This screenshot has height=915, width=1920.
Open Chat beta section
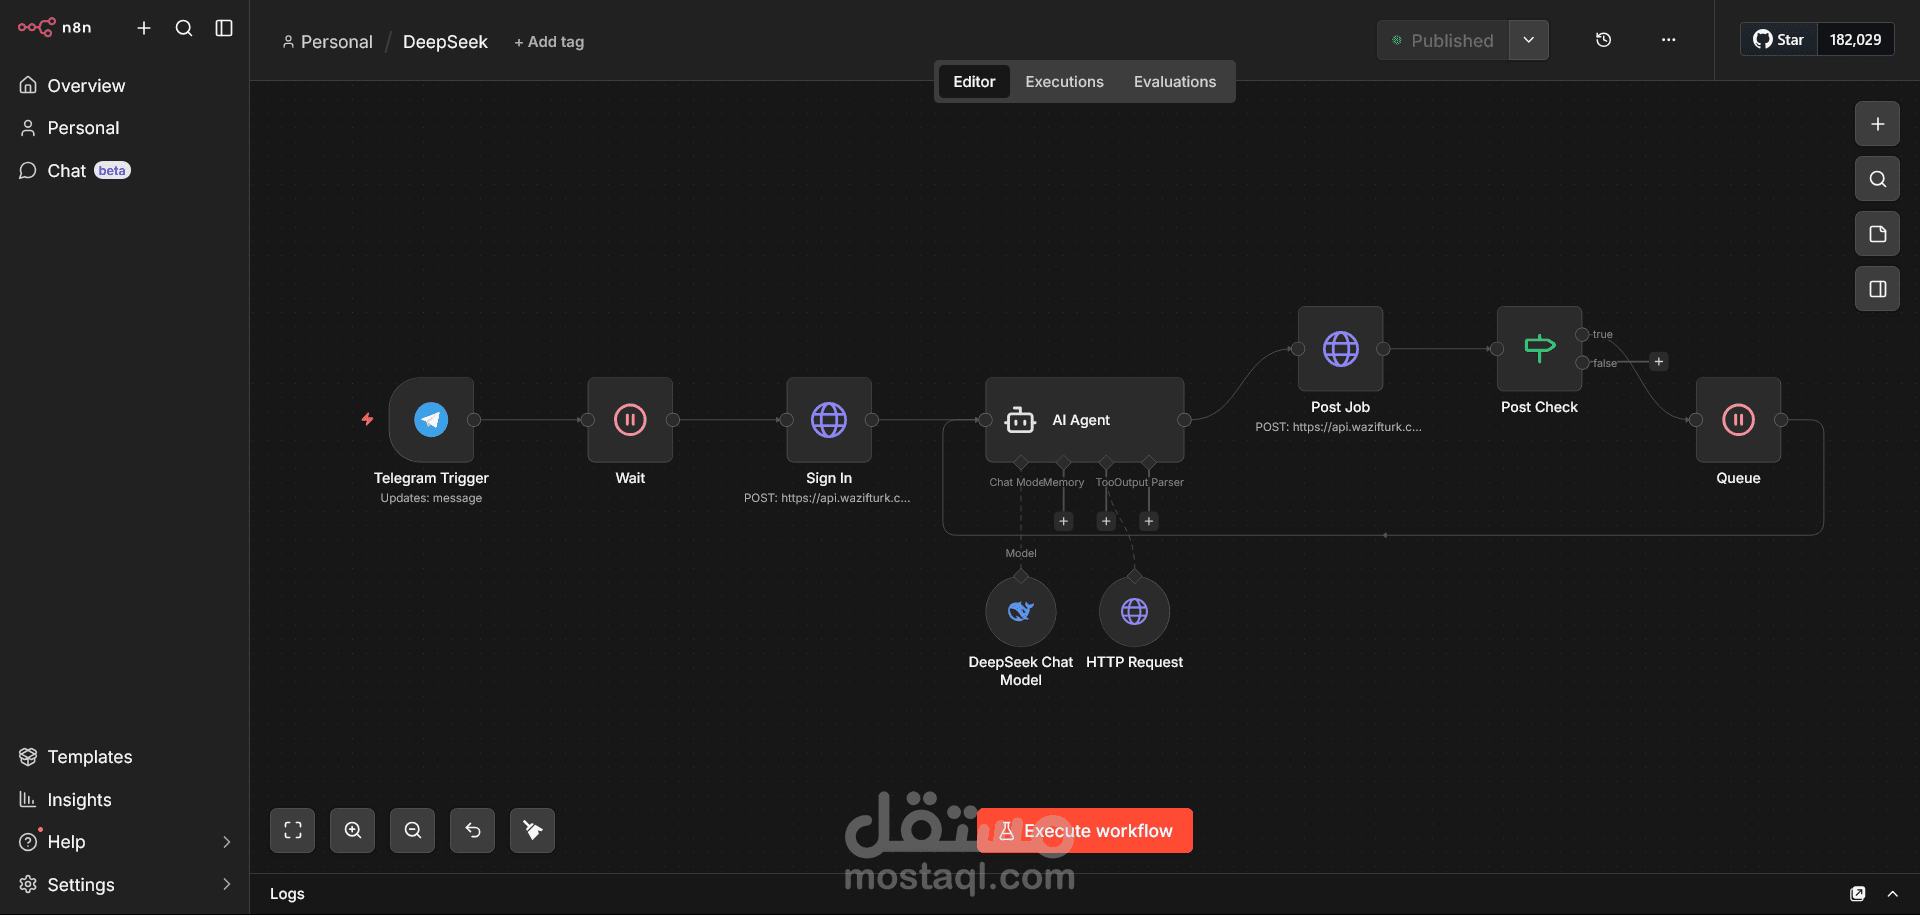(x=124, y=171)
